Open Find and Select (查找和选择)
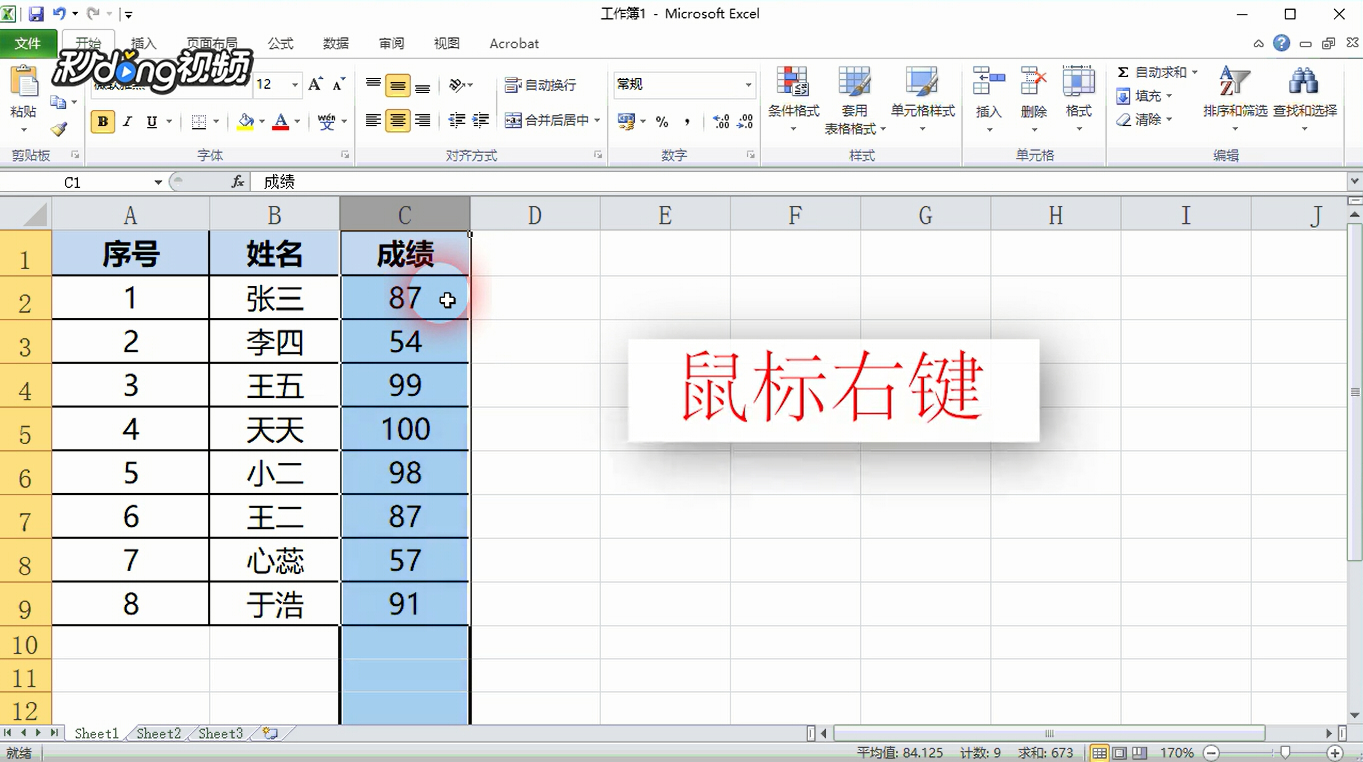The width and height of the screenshot is (1363, 762). pyautogui.click(x=1305, y=101)
